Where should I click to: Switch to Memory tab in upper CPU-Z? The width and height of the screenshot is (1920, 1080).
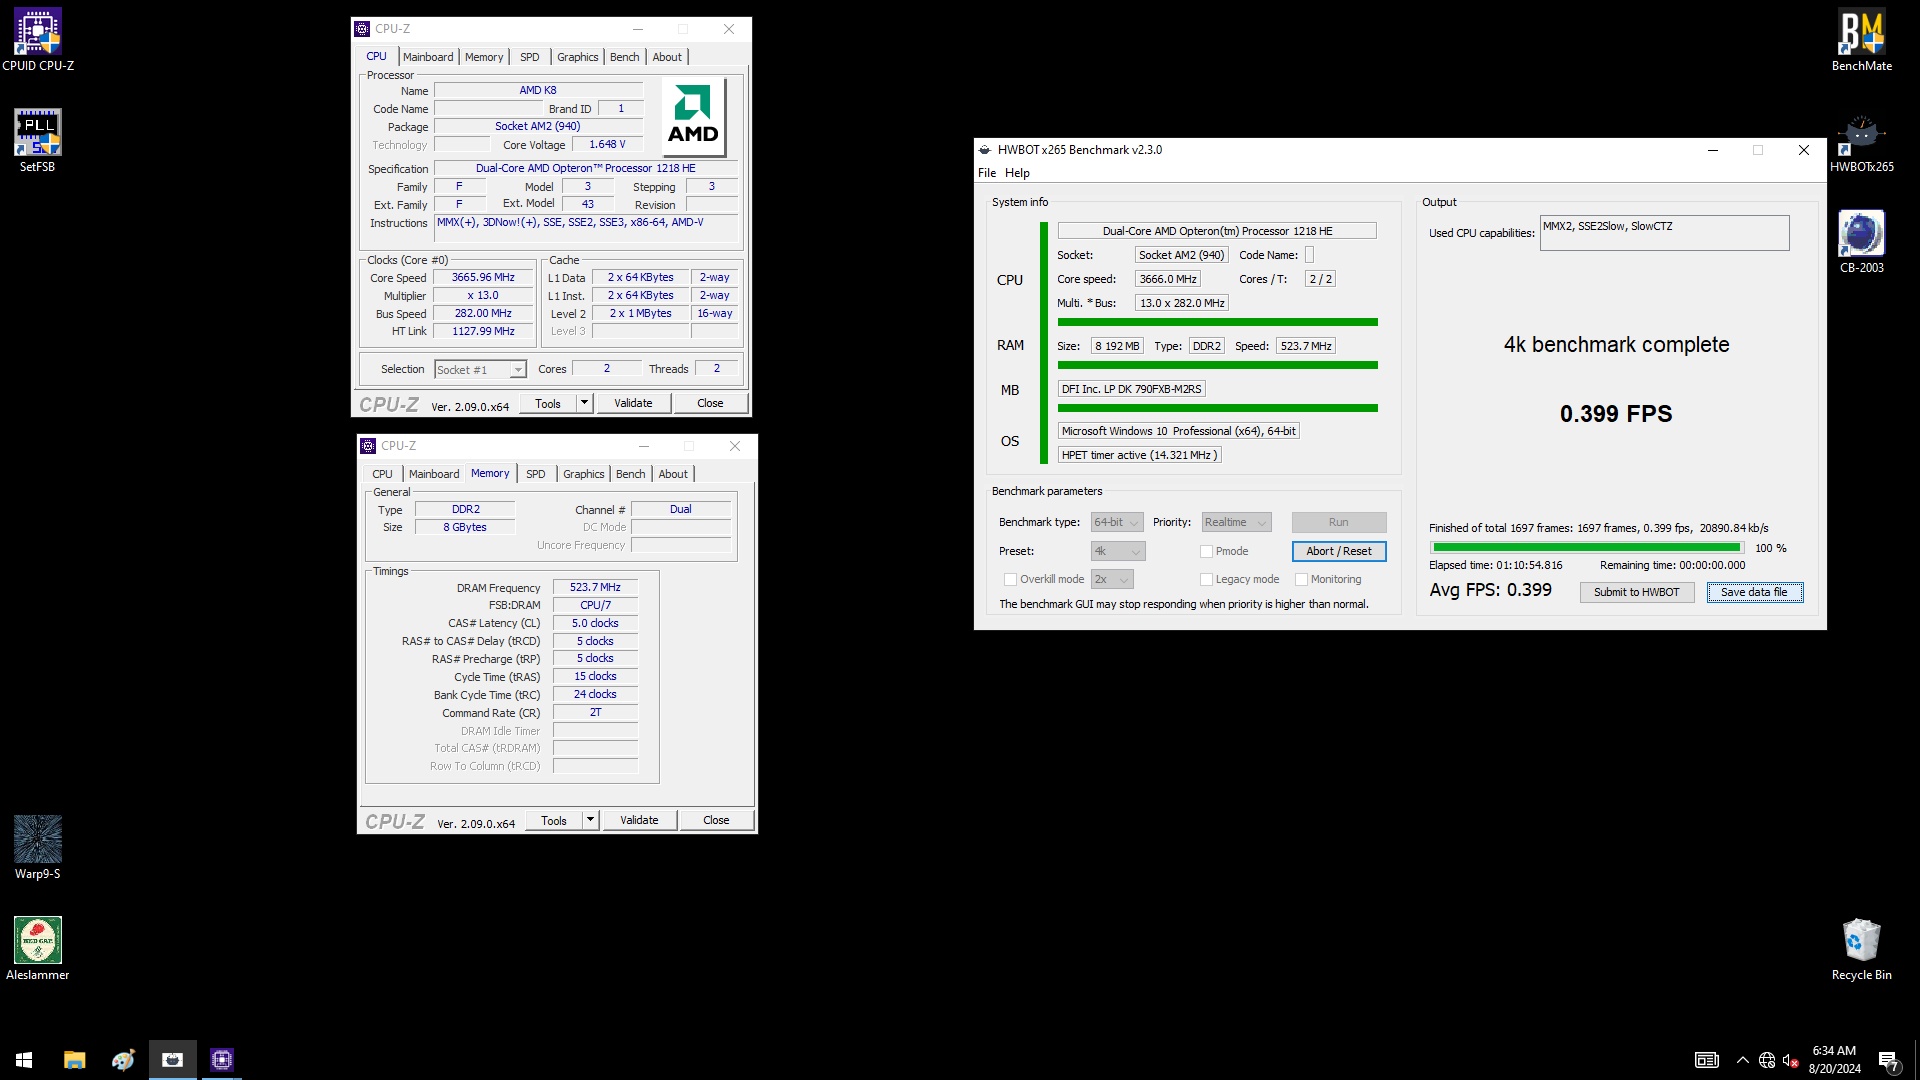tap(484, 57)
